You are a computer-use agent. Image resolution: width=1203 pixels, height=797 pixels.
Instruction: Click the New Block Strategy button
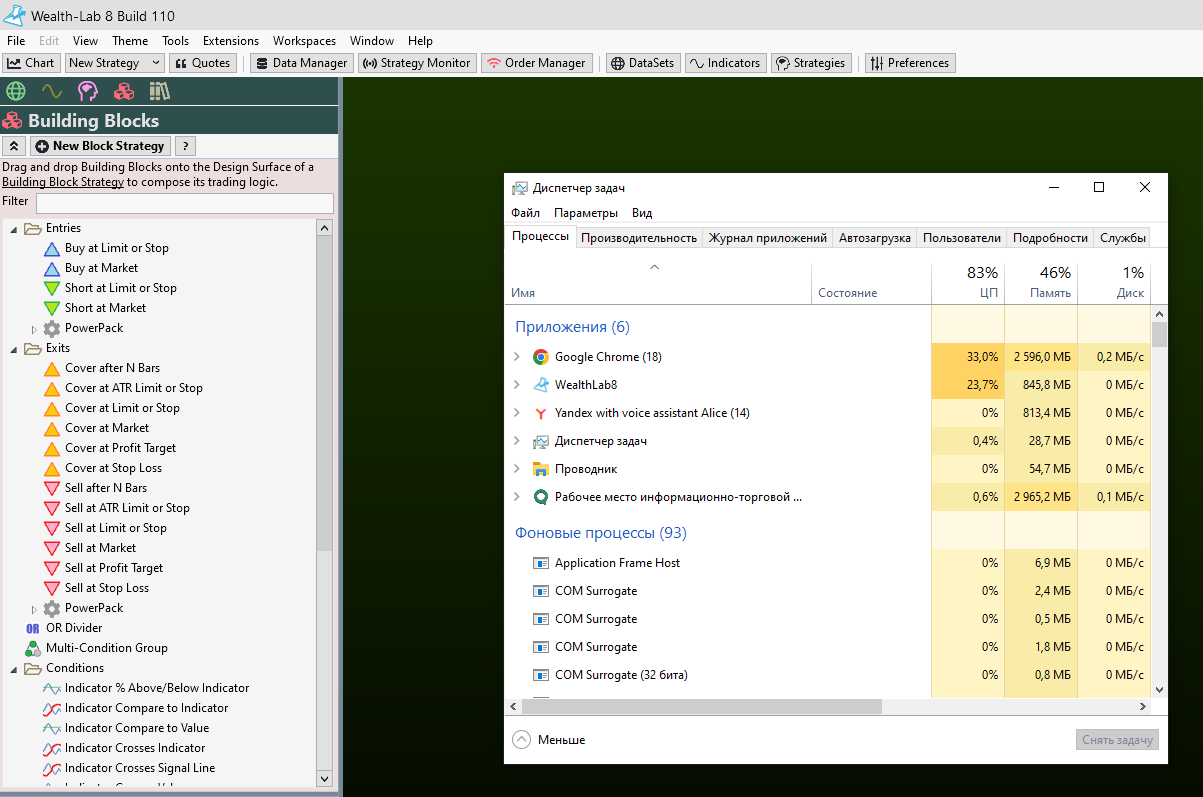(100, 146)
